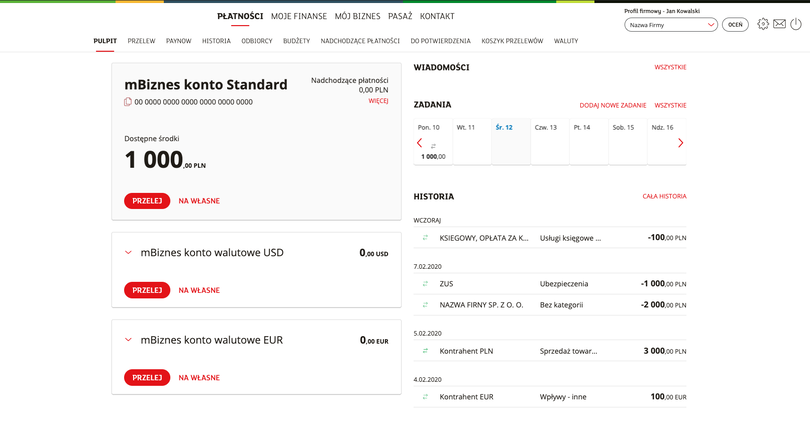Viewport: 810px width, 425px height.
Task: Click the OCEŃ button
Action: click(735, 24)
